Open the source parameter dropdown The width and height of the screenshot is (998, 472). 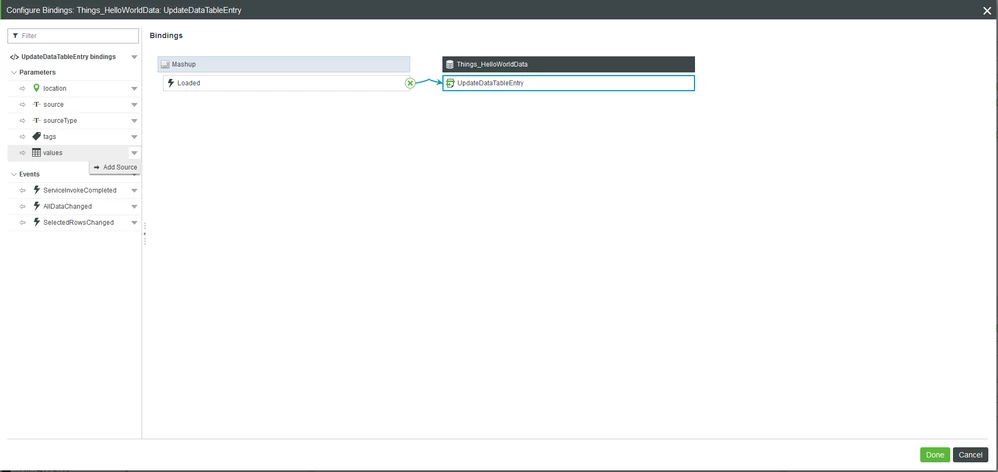[x=134, y=104]
